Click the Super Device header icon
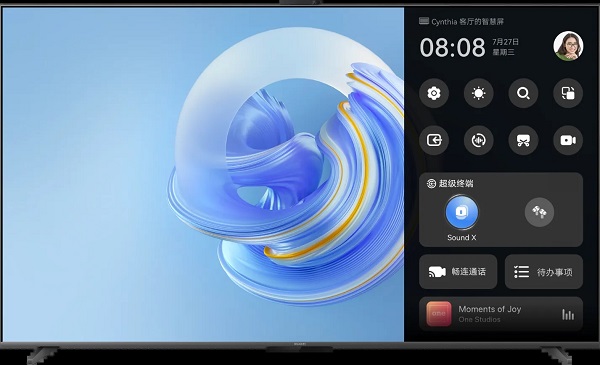Image resolution: width=600 pixels, height=365 pixels. click(431, 184)
